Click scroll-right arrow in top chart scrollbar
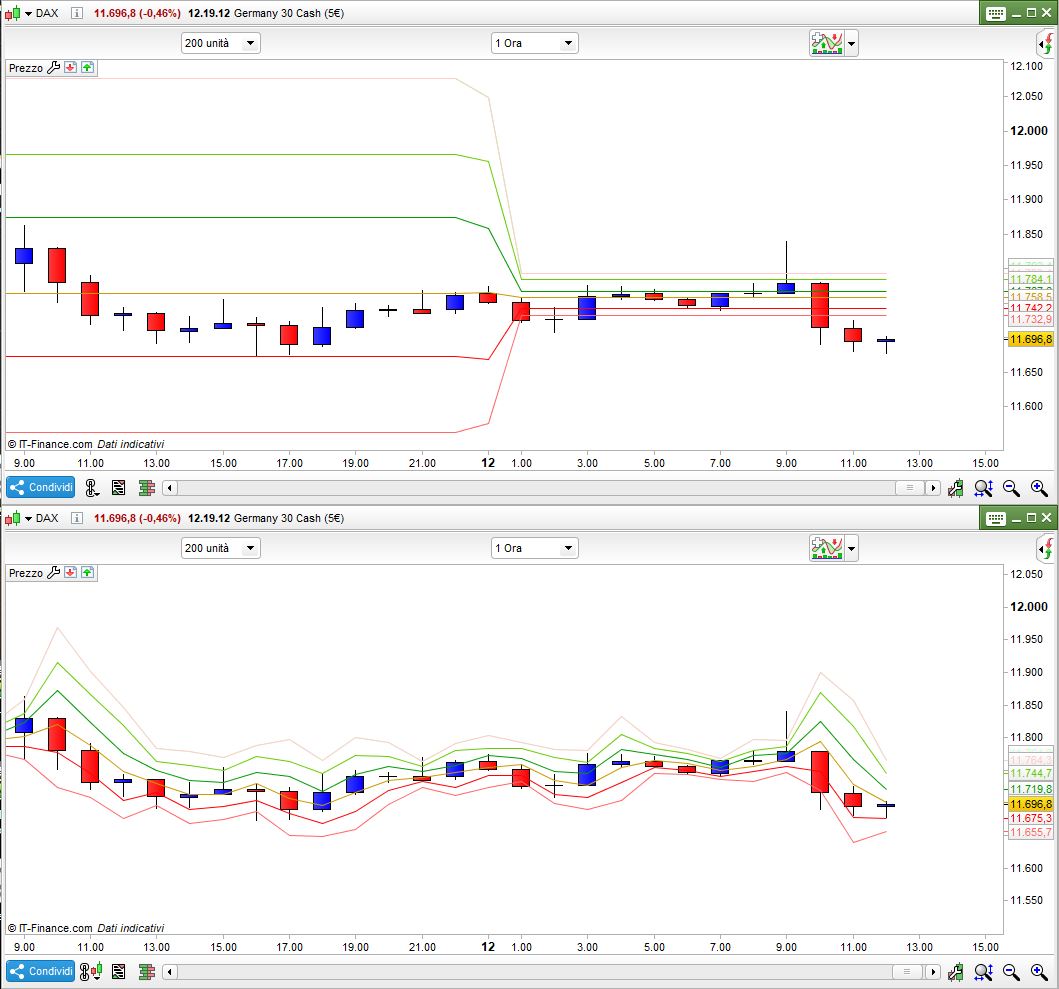Viewport: 1059px width, 989px height. click(933, 488)
